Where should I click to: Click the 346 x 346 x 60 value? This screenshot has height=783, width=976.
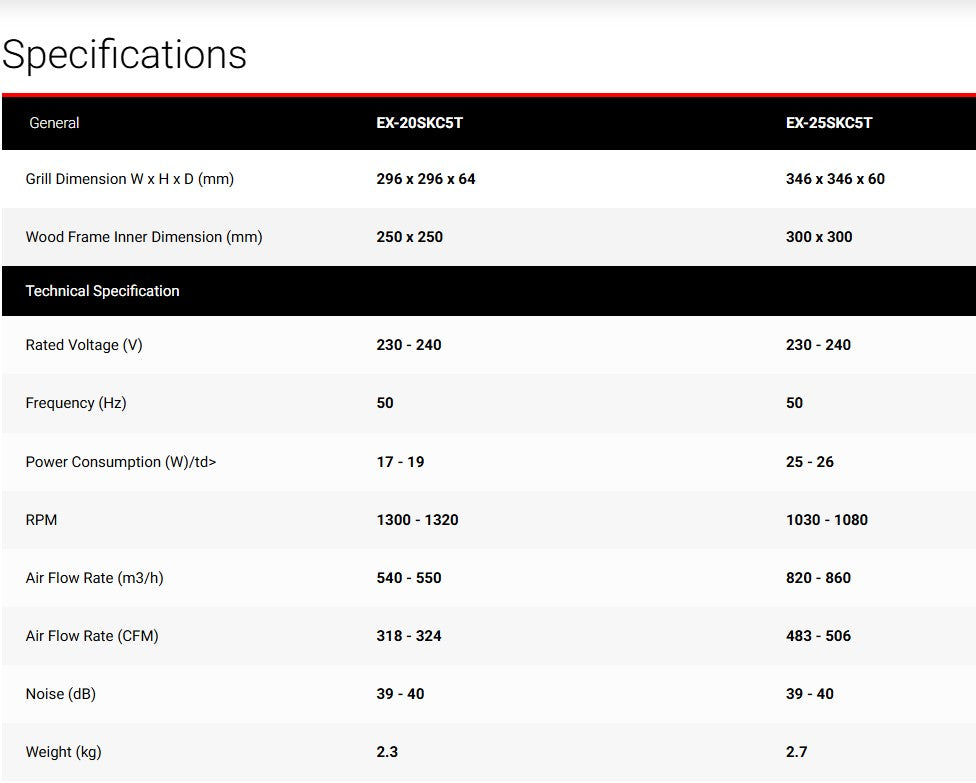(x=835, y=179)
